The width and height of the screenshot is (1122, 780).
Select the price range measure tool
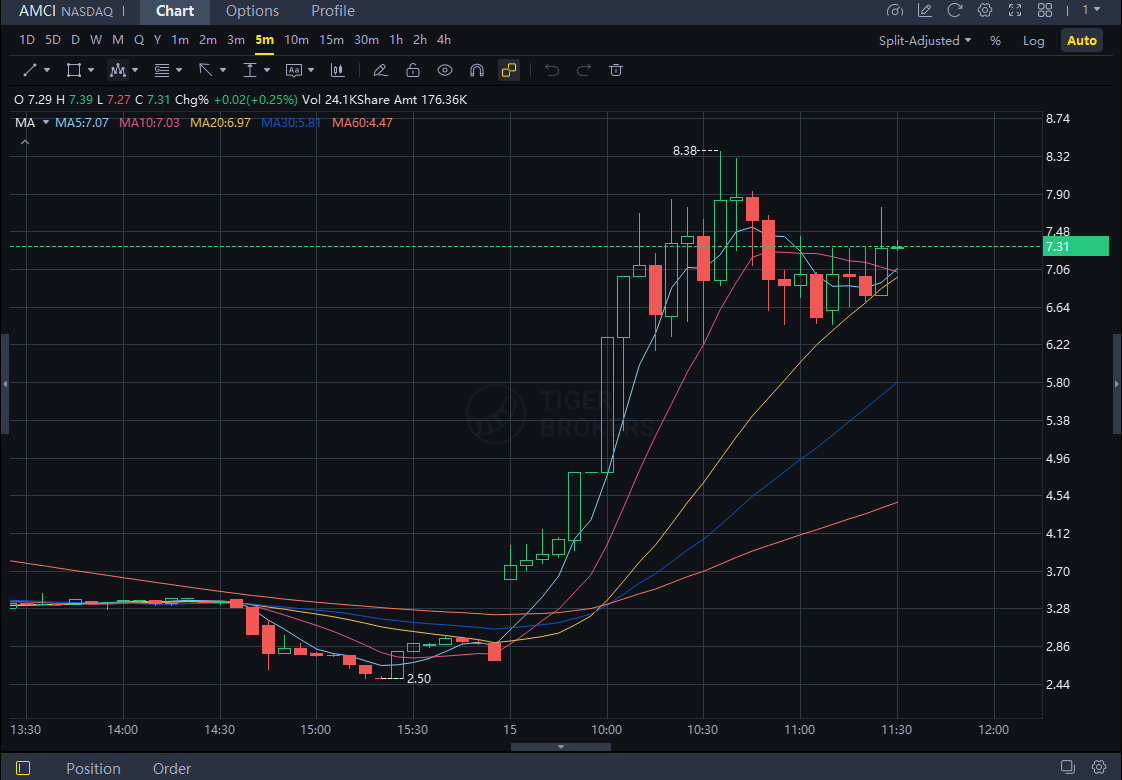pos(250,70)
